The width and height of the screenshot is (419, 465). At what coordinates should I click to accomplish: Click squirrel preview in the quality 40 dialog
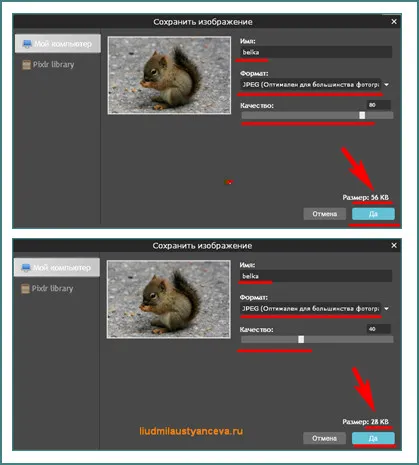pos(169,299)
